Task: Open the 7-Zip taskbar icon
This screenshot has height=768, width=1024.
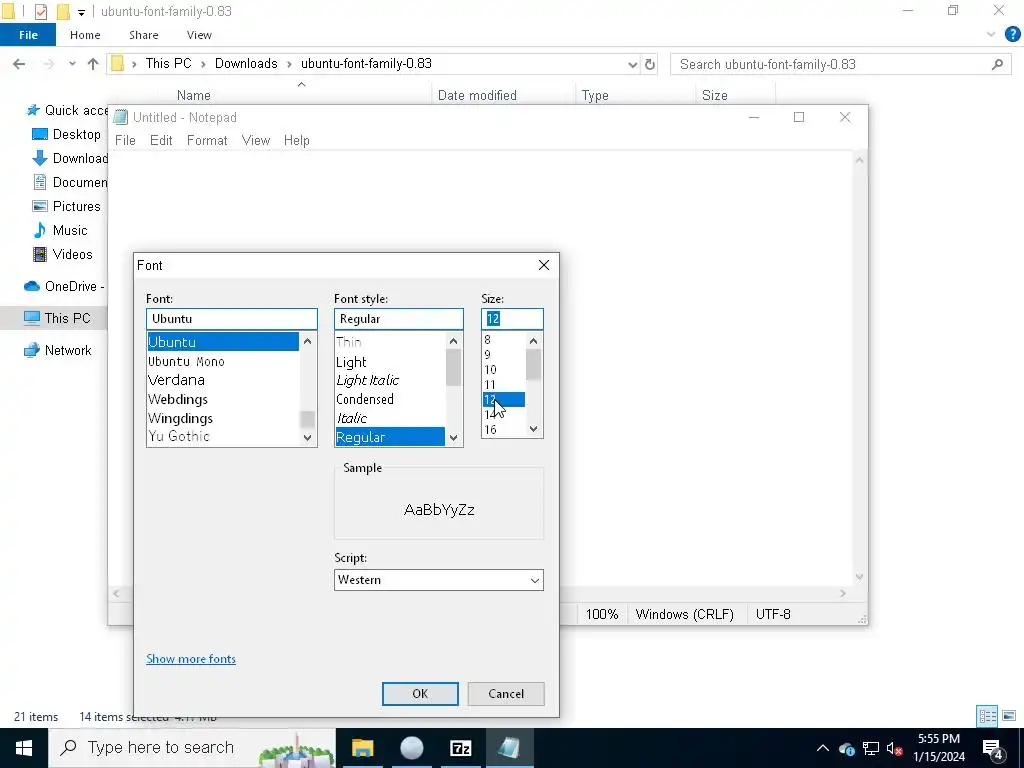Action: pos(460,748)
